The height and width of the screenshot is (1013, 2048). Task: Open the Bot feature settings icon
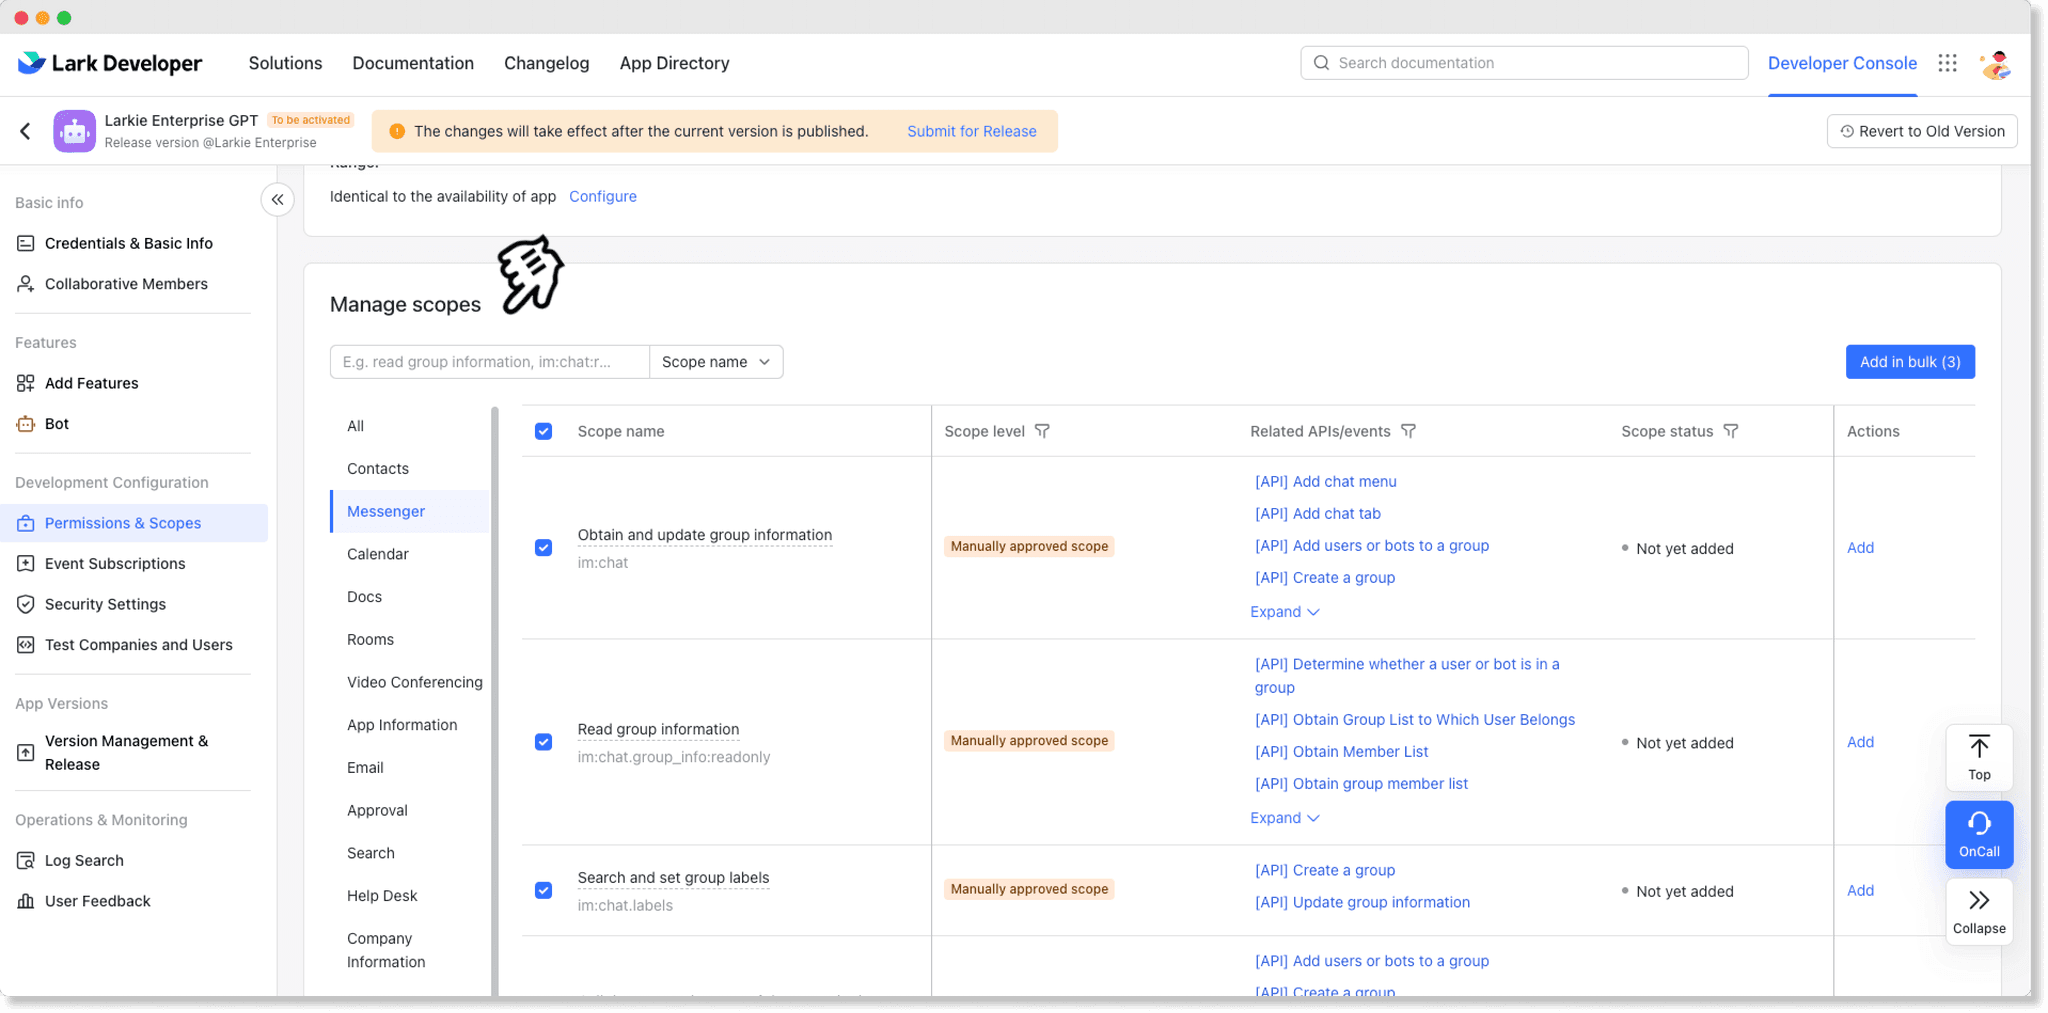coord(25,423)
